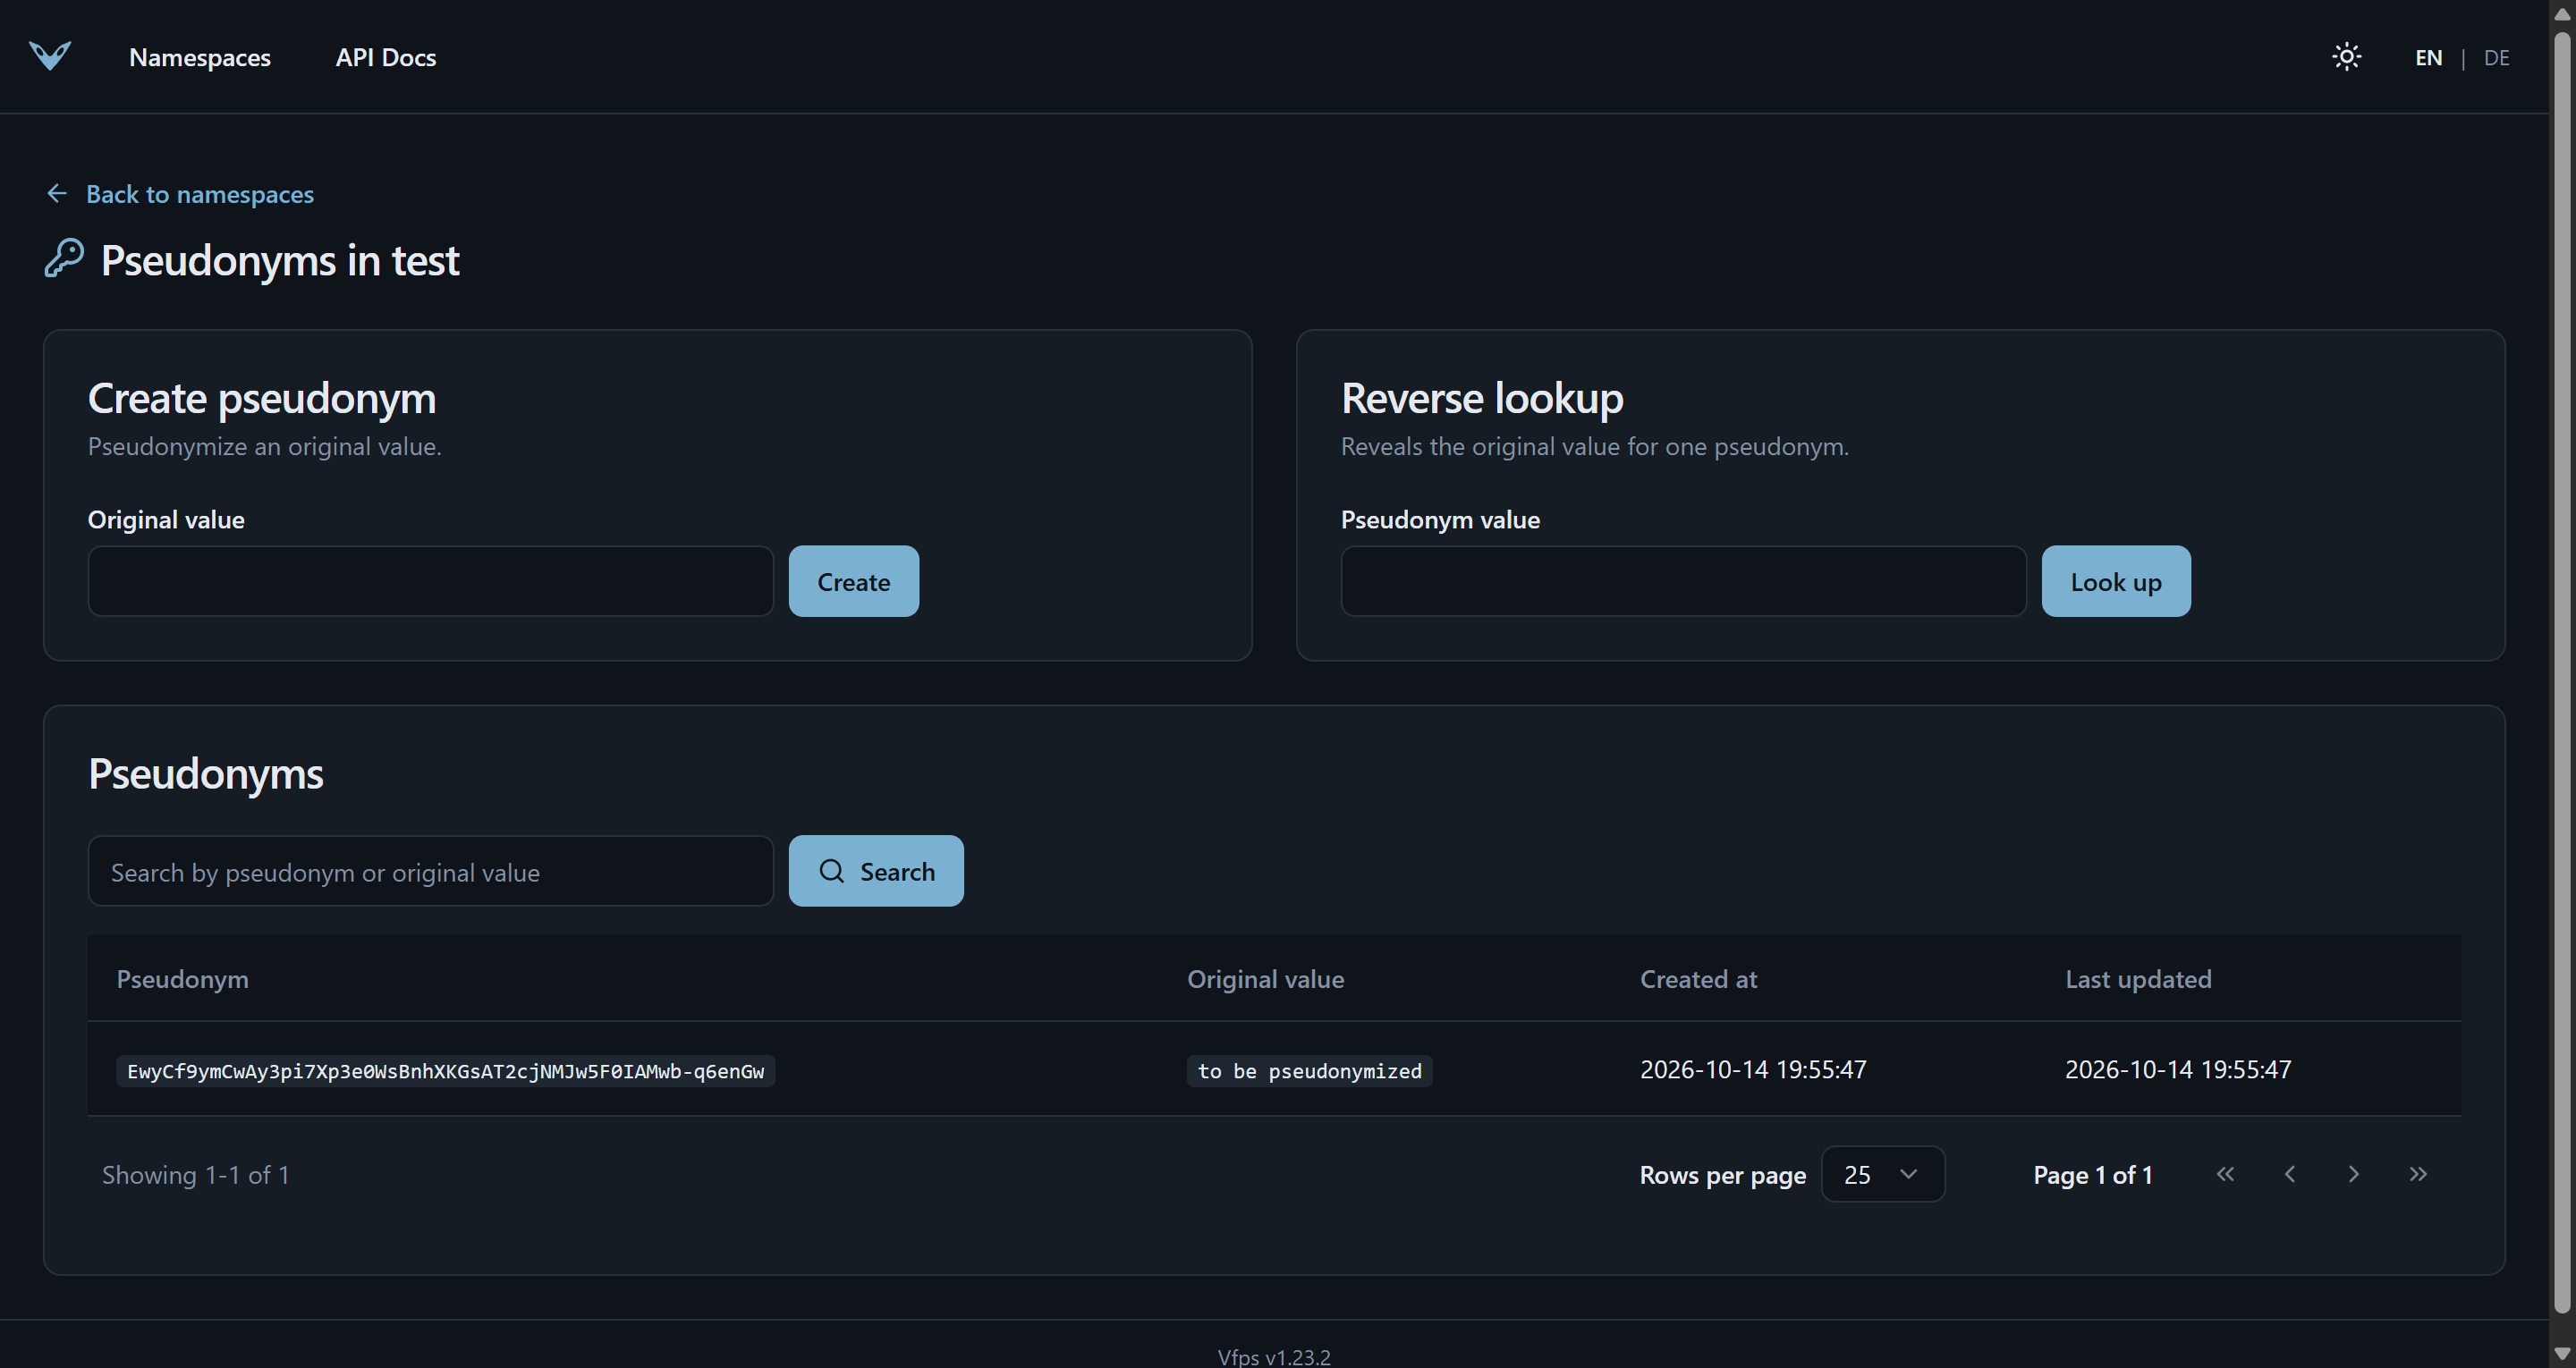Click the Look up button
Screen dimensions: 2576x1368
[x=2115, y=581]
